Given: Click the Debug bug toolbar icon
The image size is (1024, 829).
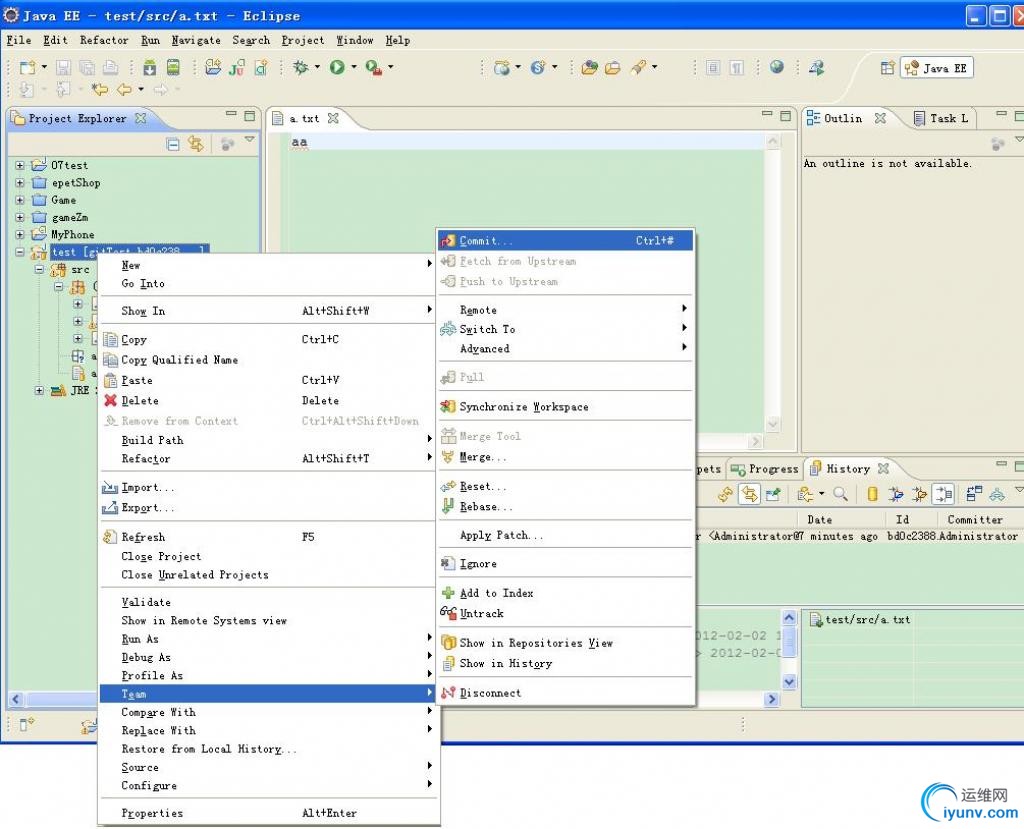Looking at the screenshot, I should (300, 67).
